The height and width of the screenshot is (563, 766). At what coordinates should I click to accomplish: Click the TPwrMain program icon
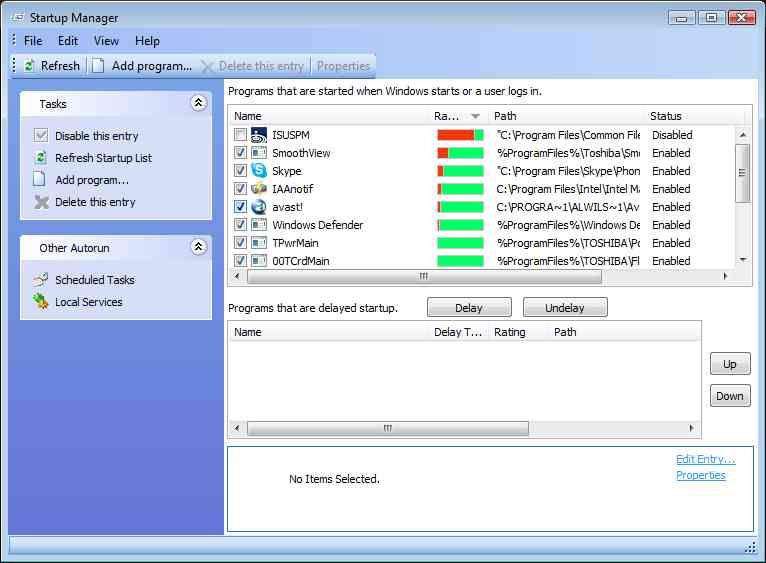pyautogui.click(x=259, y=243)
